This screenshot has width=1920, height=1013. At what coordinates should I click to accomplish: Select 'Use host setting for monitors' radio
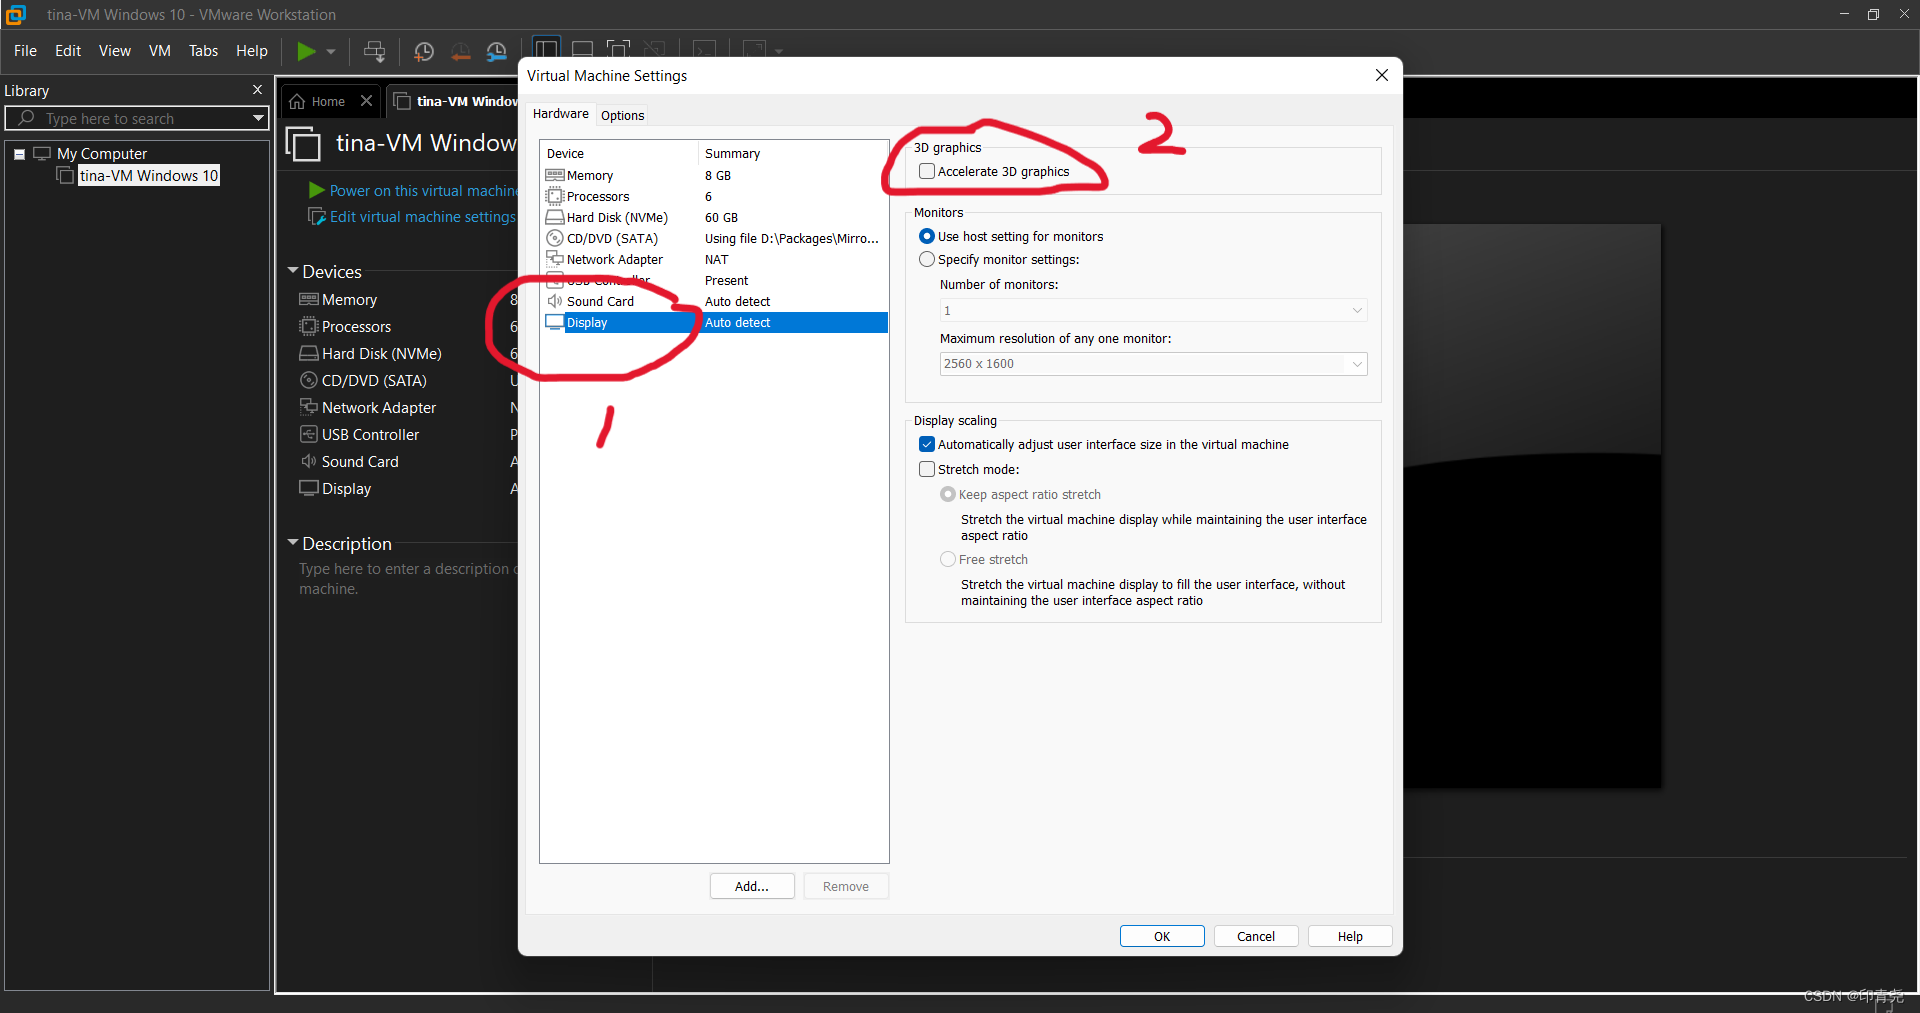click(x=927, y=237)
